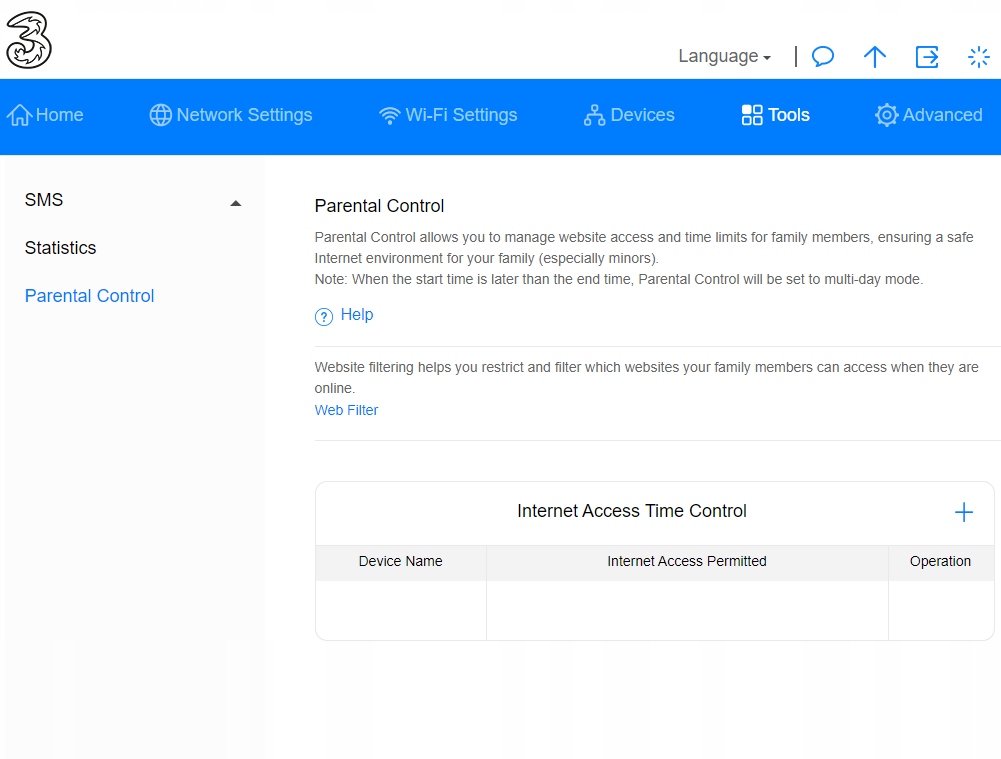Click the question mark Help icon
This screenshot has width=1001, height=759.
(x=324, y=317)
